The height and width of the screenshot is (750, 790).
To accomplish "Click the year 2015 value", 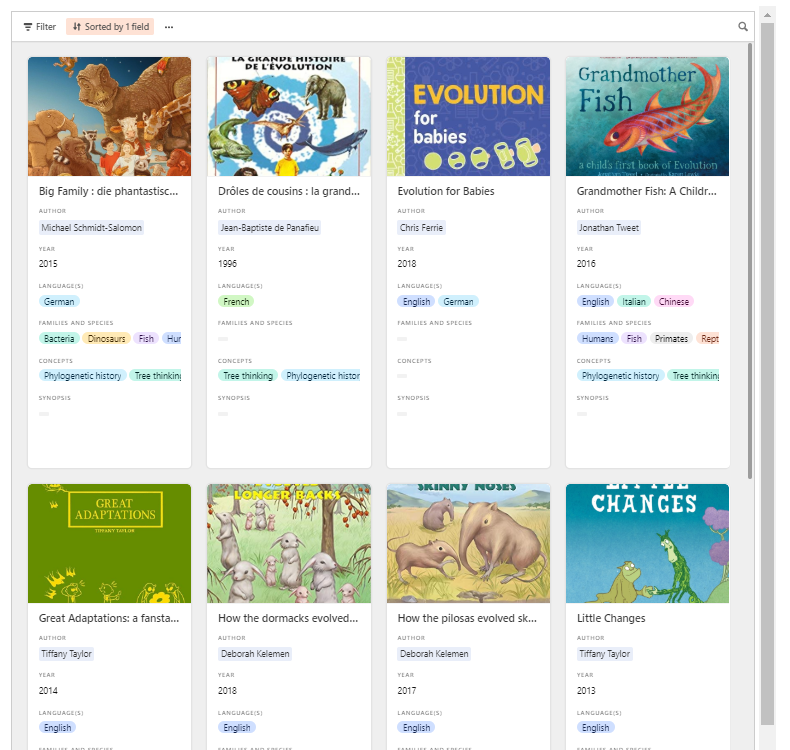I will pyautogui.click(x=48, y=263).
